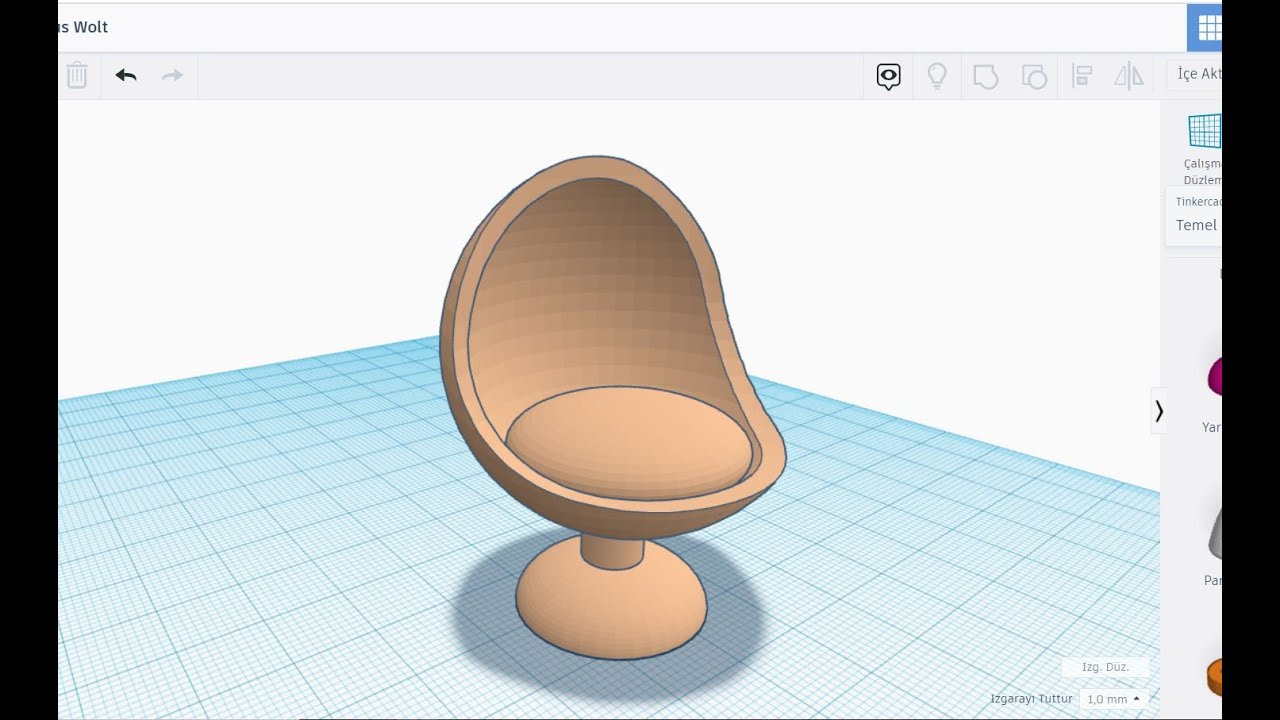Ungroup the selected shape
Viewport: 1280px width, 720px height.
point(1034,76)
